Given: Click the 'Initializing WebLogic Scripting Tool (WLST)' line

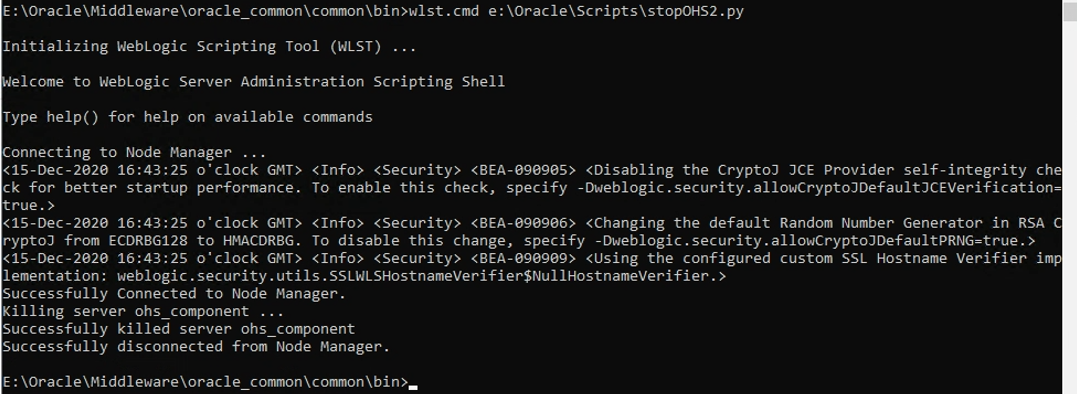Looking at the screenshot, I should tap(209, 47).
